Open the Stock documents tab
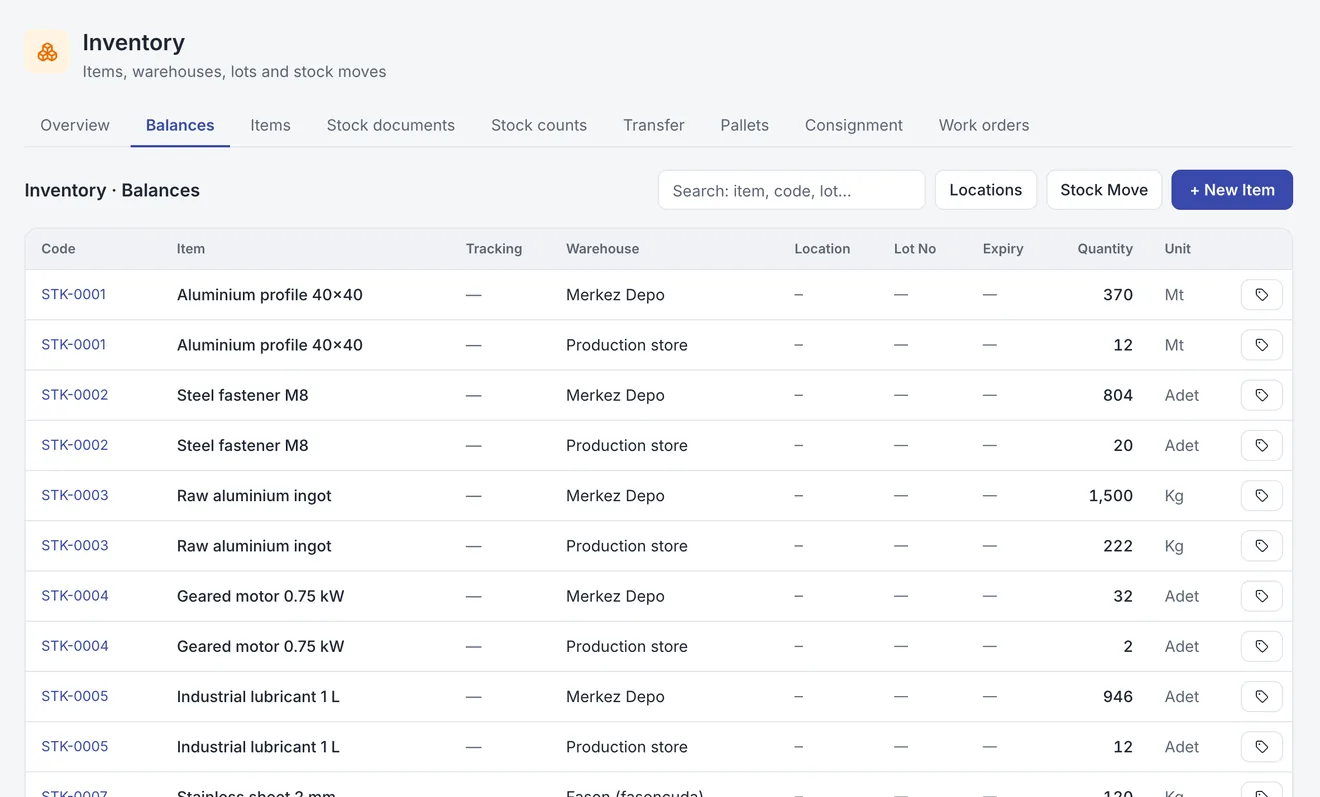 tap(391, 125)
